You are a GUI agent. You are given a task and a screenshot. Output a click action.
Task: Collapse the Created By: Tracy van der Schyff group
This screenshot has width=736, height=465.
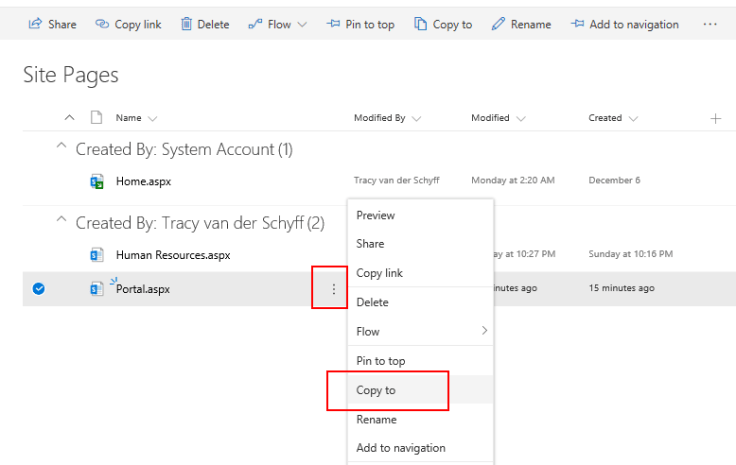point(63,222)
